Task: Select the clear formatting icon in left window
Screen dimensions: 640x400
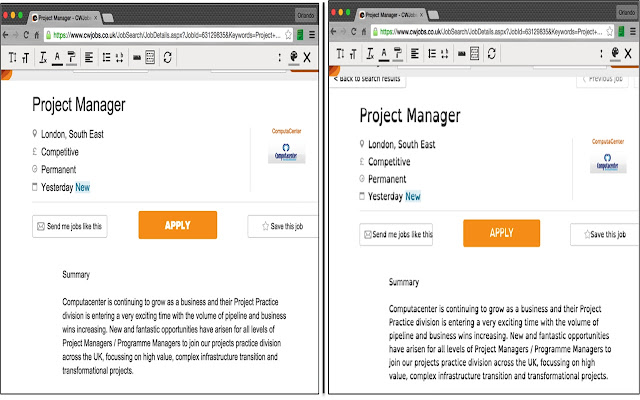Action: (x=43, y=58)
